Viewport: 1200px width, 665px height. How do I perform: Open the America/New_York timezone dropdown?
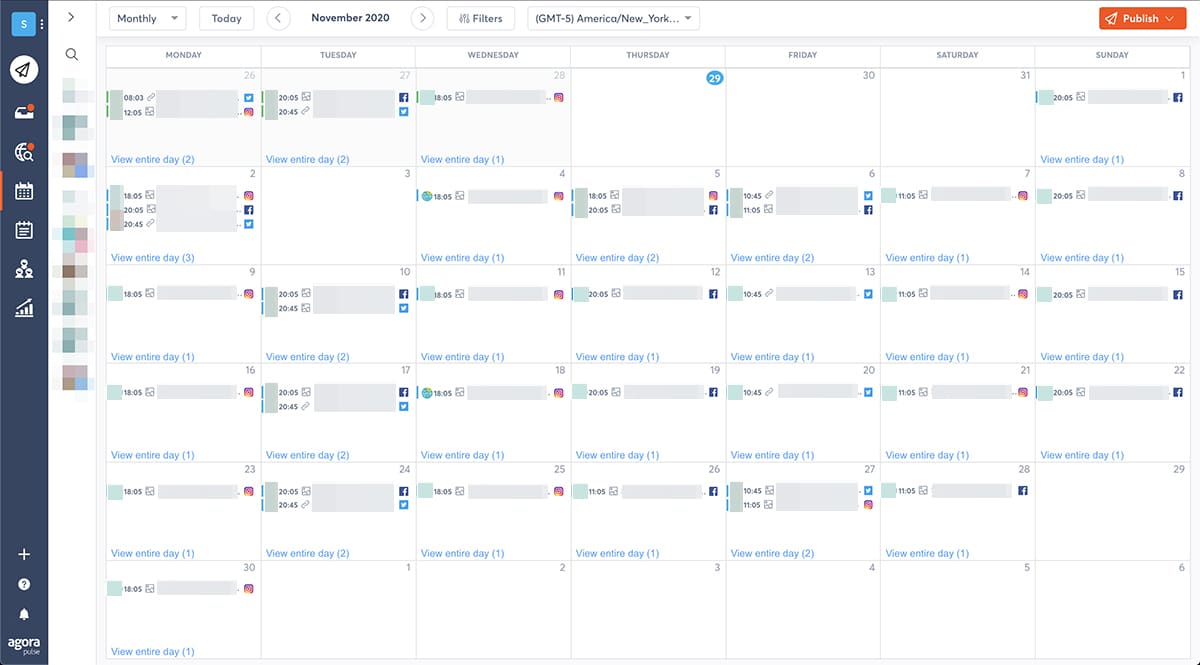point(613,18)
